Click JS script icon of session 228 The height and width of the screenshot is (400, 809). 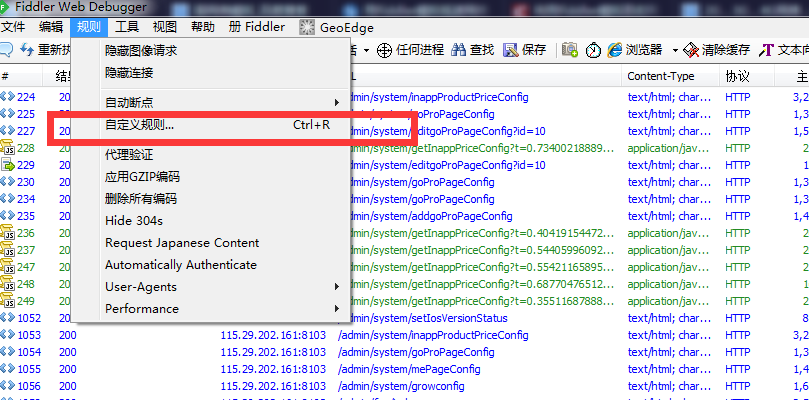pyautogui.click(x=7, y=148)
